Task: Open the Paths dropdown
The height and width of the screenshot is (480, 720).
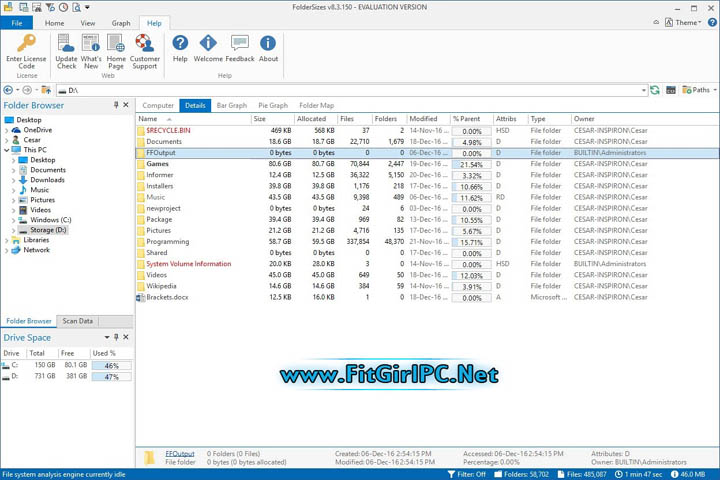Action: pos(698,90)
